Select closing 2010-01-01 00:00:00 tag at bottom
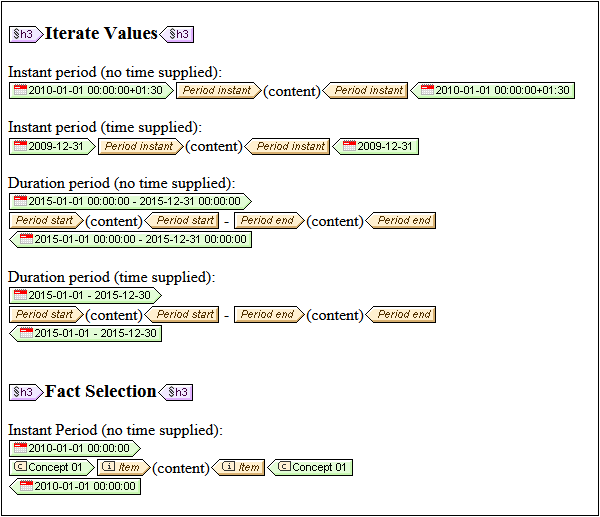The image size is (600, 517). click(76, 486)
